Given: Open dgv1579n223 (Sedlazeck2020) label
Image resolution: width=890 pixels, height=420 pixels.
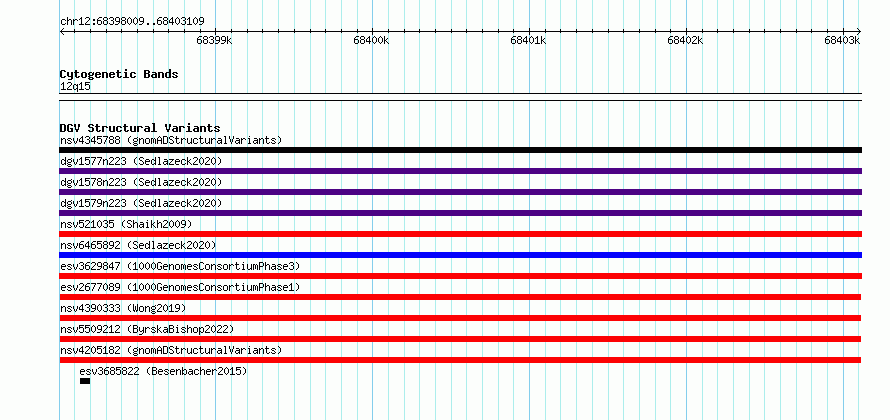Looking at the screenshot, I should pos(141,203).
